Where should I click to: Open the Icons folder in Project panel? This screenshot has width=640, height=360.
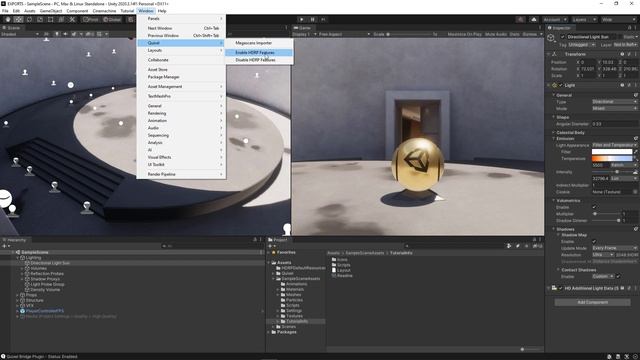340,259
